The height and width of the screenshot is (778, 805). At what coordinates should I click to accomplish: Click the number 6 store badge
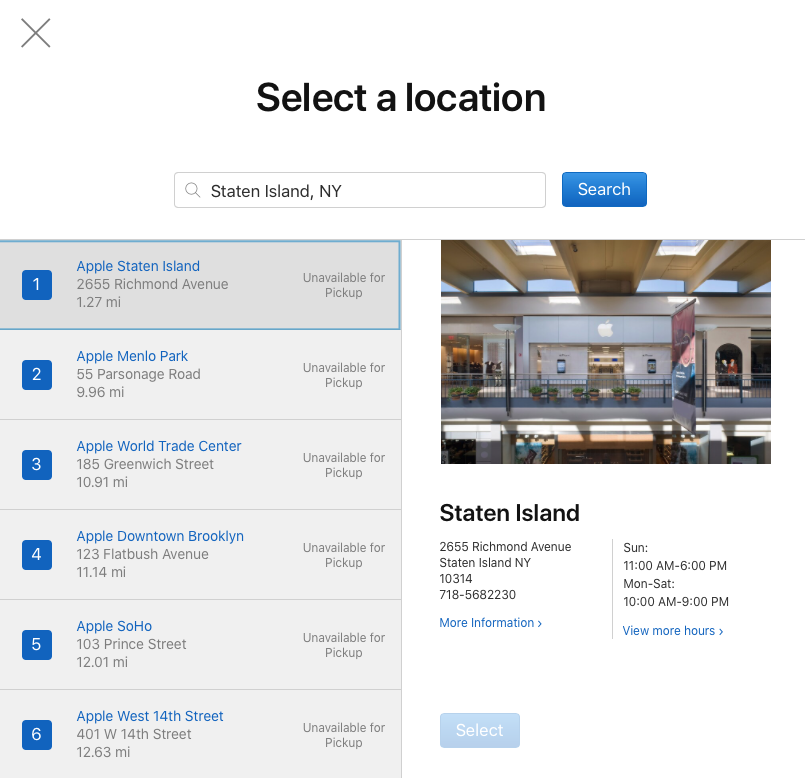37,735
